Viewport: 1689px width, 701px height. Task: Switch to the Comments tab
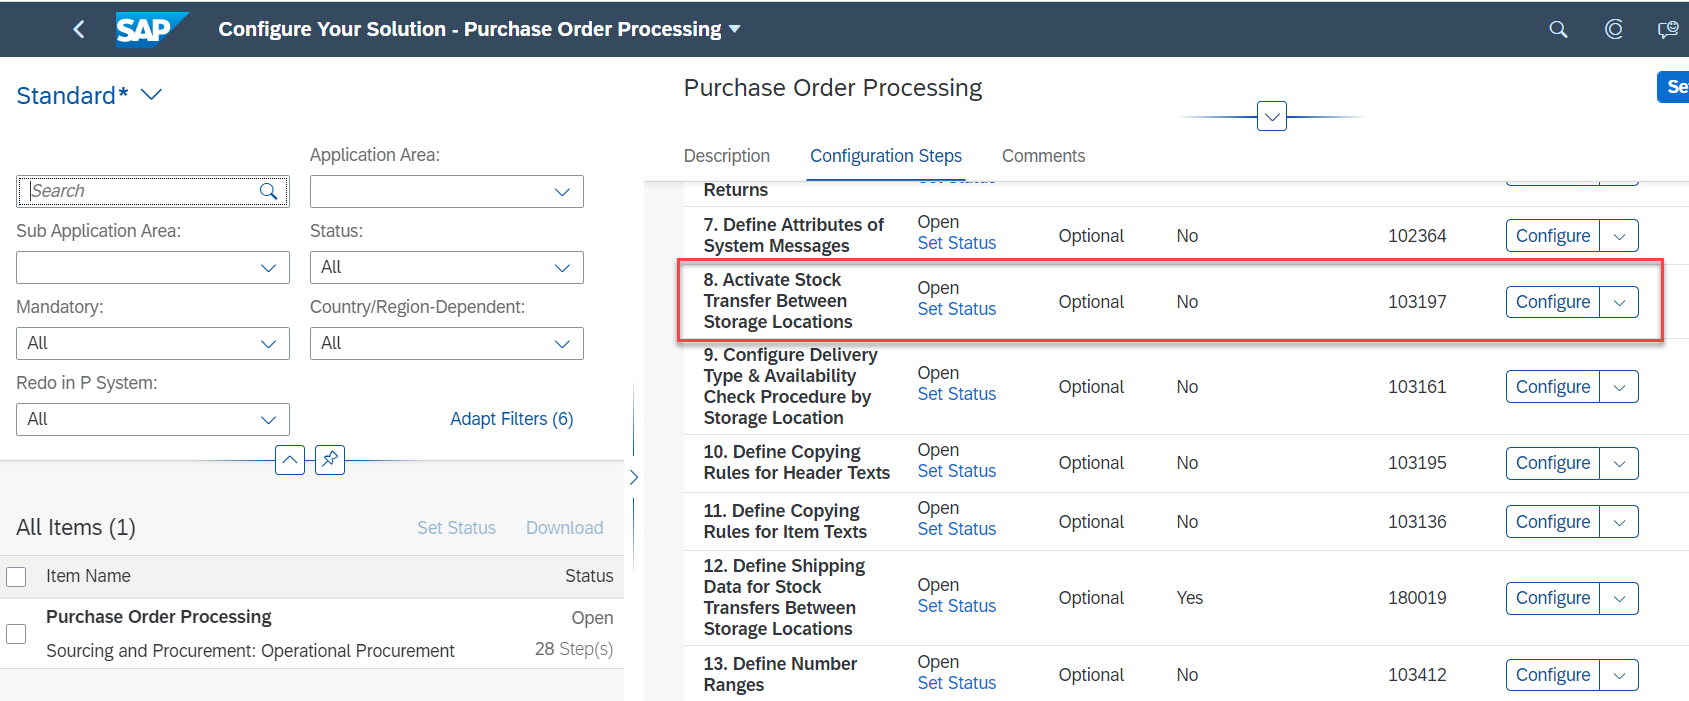1043,156
